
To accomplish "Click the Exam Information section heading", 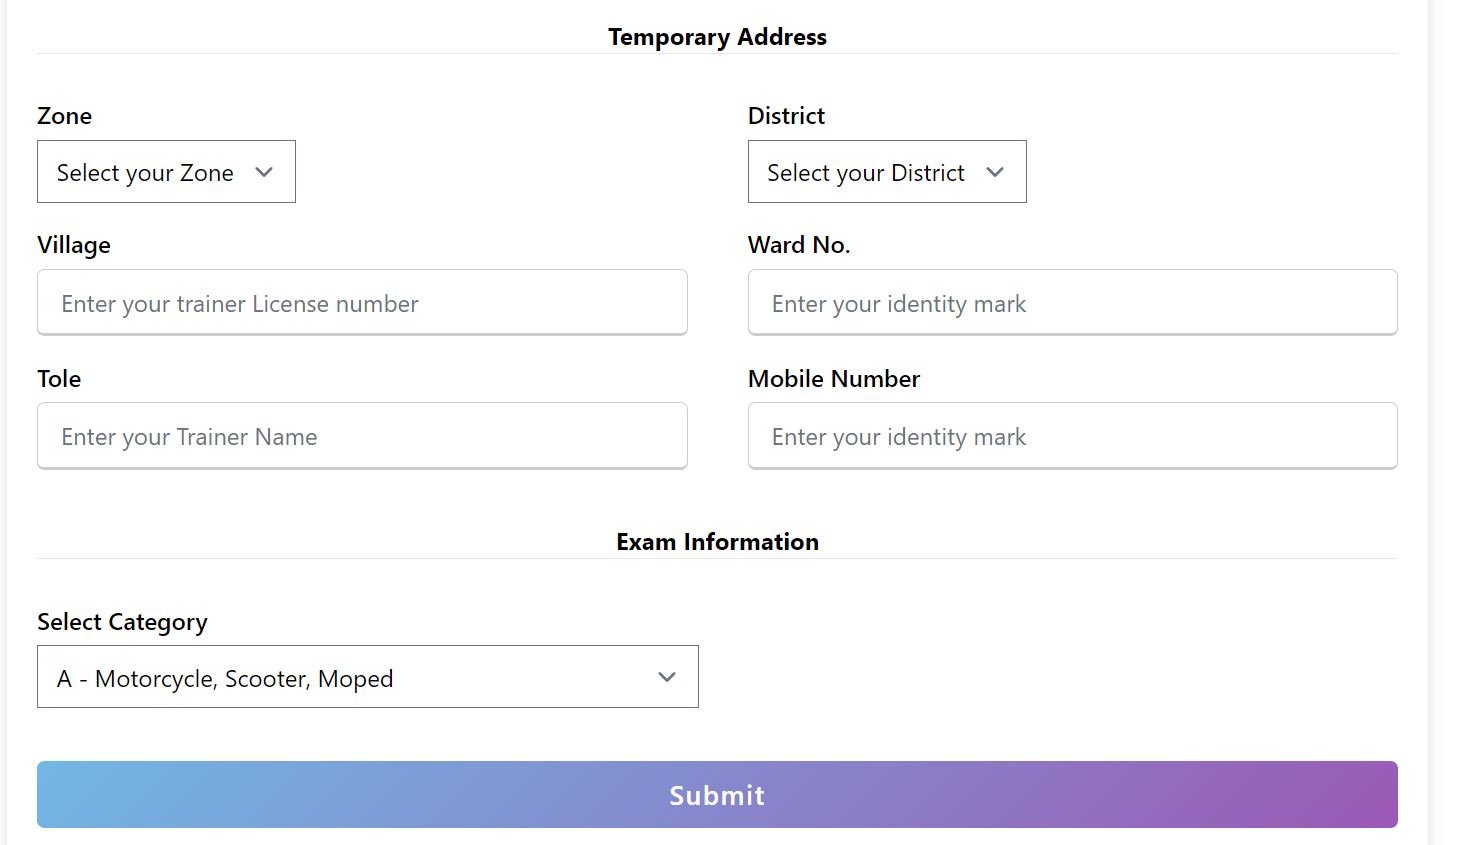I will (x=717, y=542).
